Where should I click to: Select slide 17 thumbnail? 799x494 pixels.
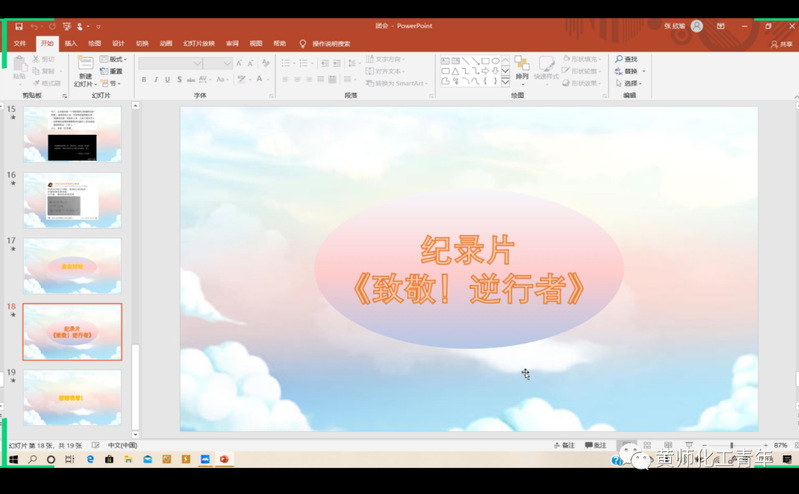72,266
